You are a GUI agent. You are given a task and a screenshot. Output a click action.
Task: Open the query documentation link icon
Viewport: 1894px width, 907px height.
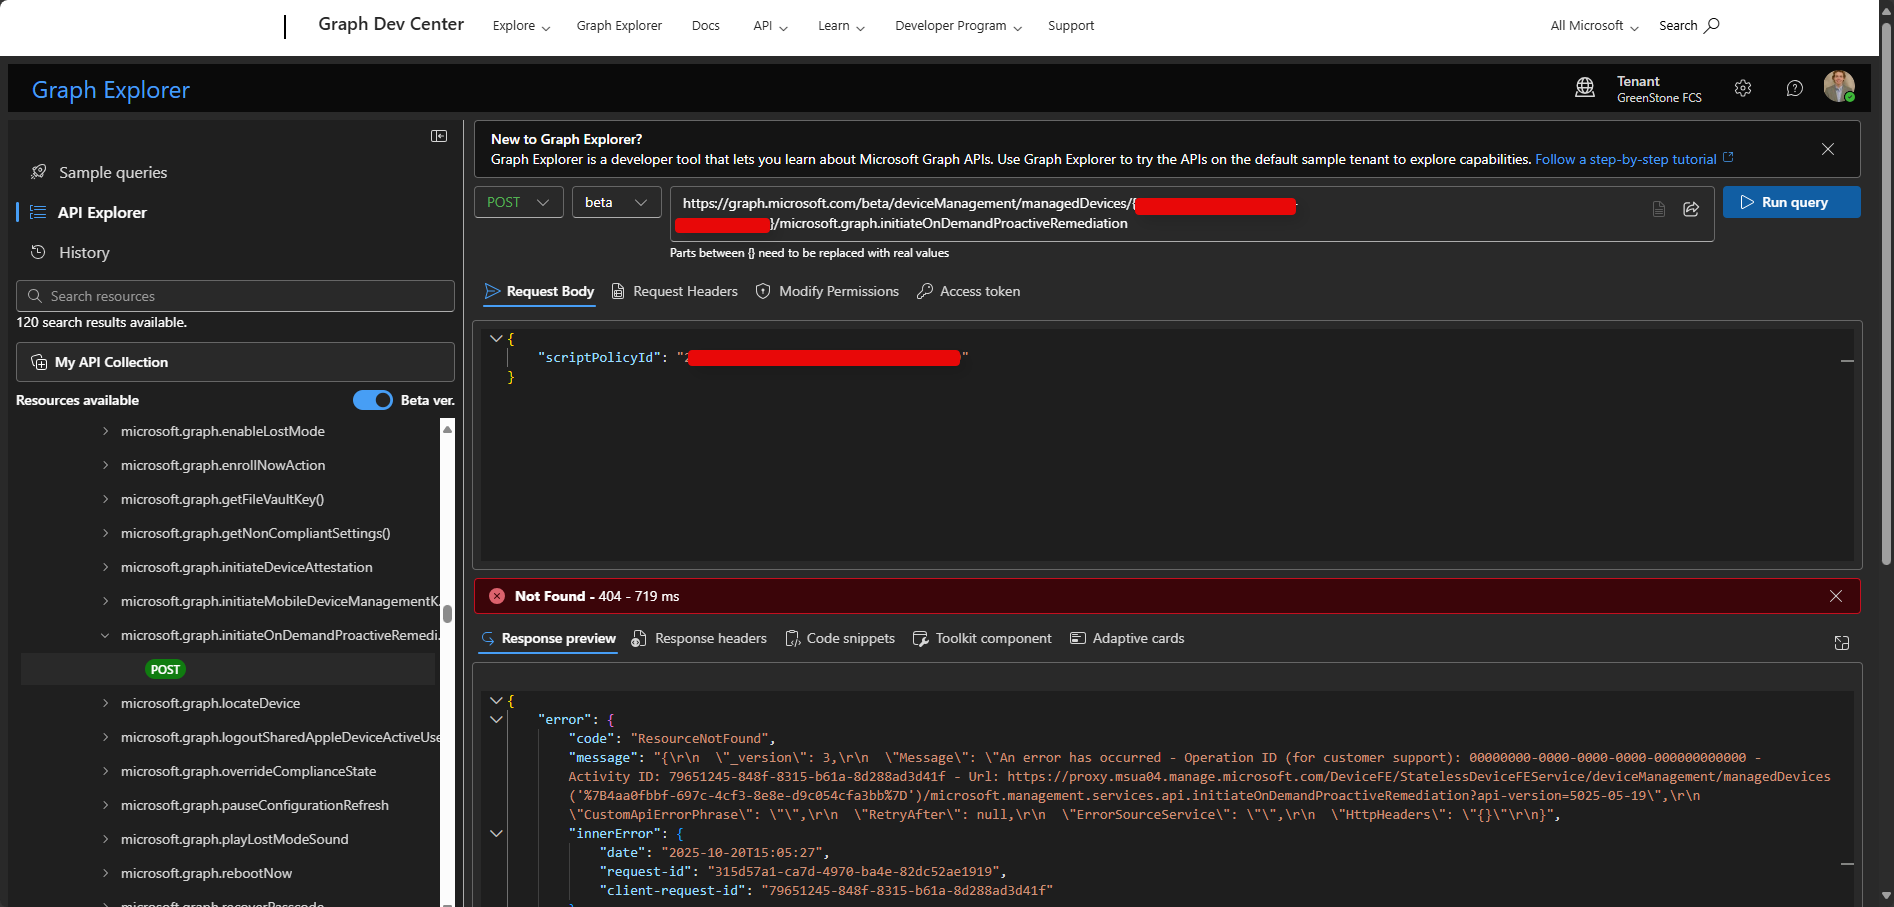coord(1659,208)
